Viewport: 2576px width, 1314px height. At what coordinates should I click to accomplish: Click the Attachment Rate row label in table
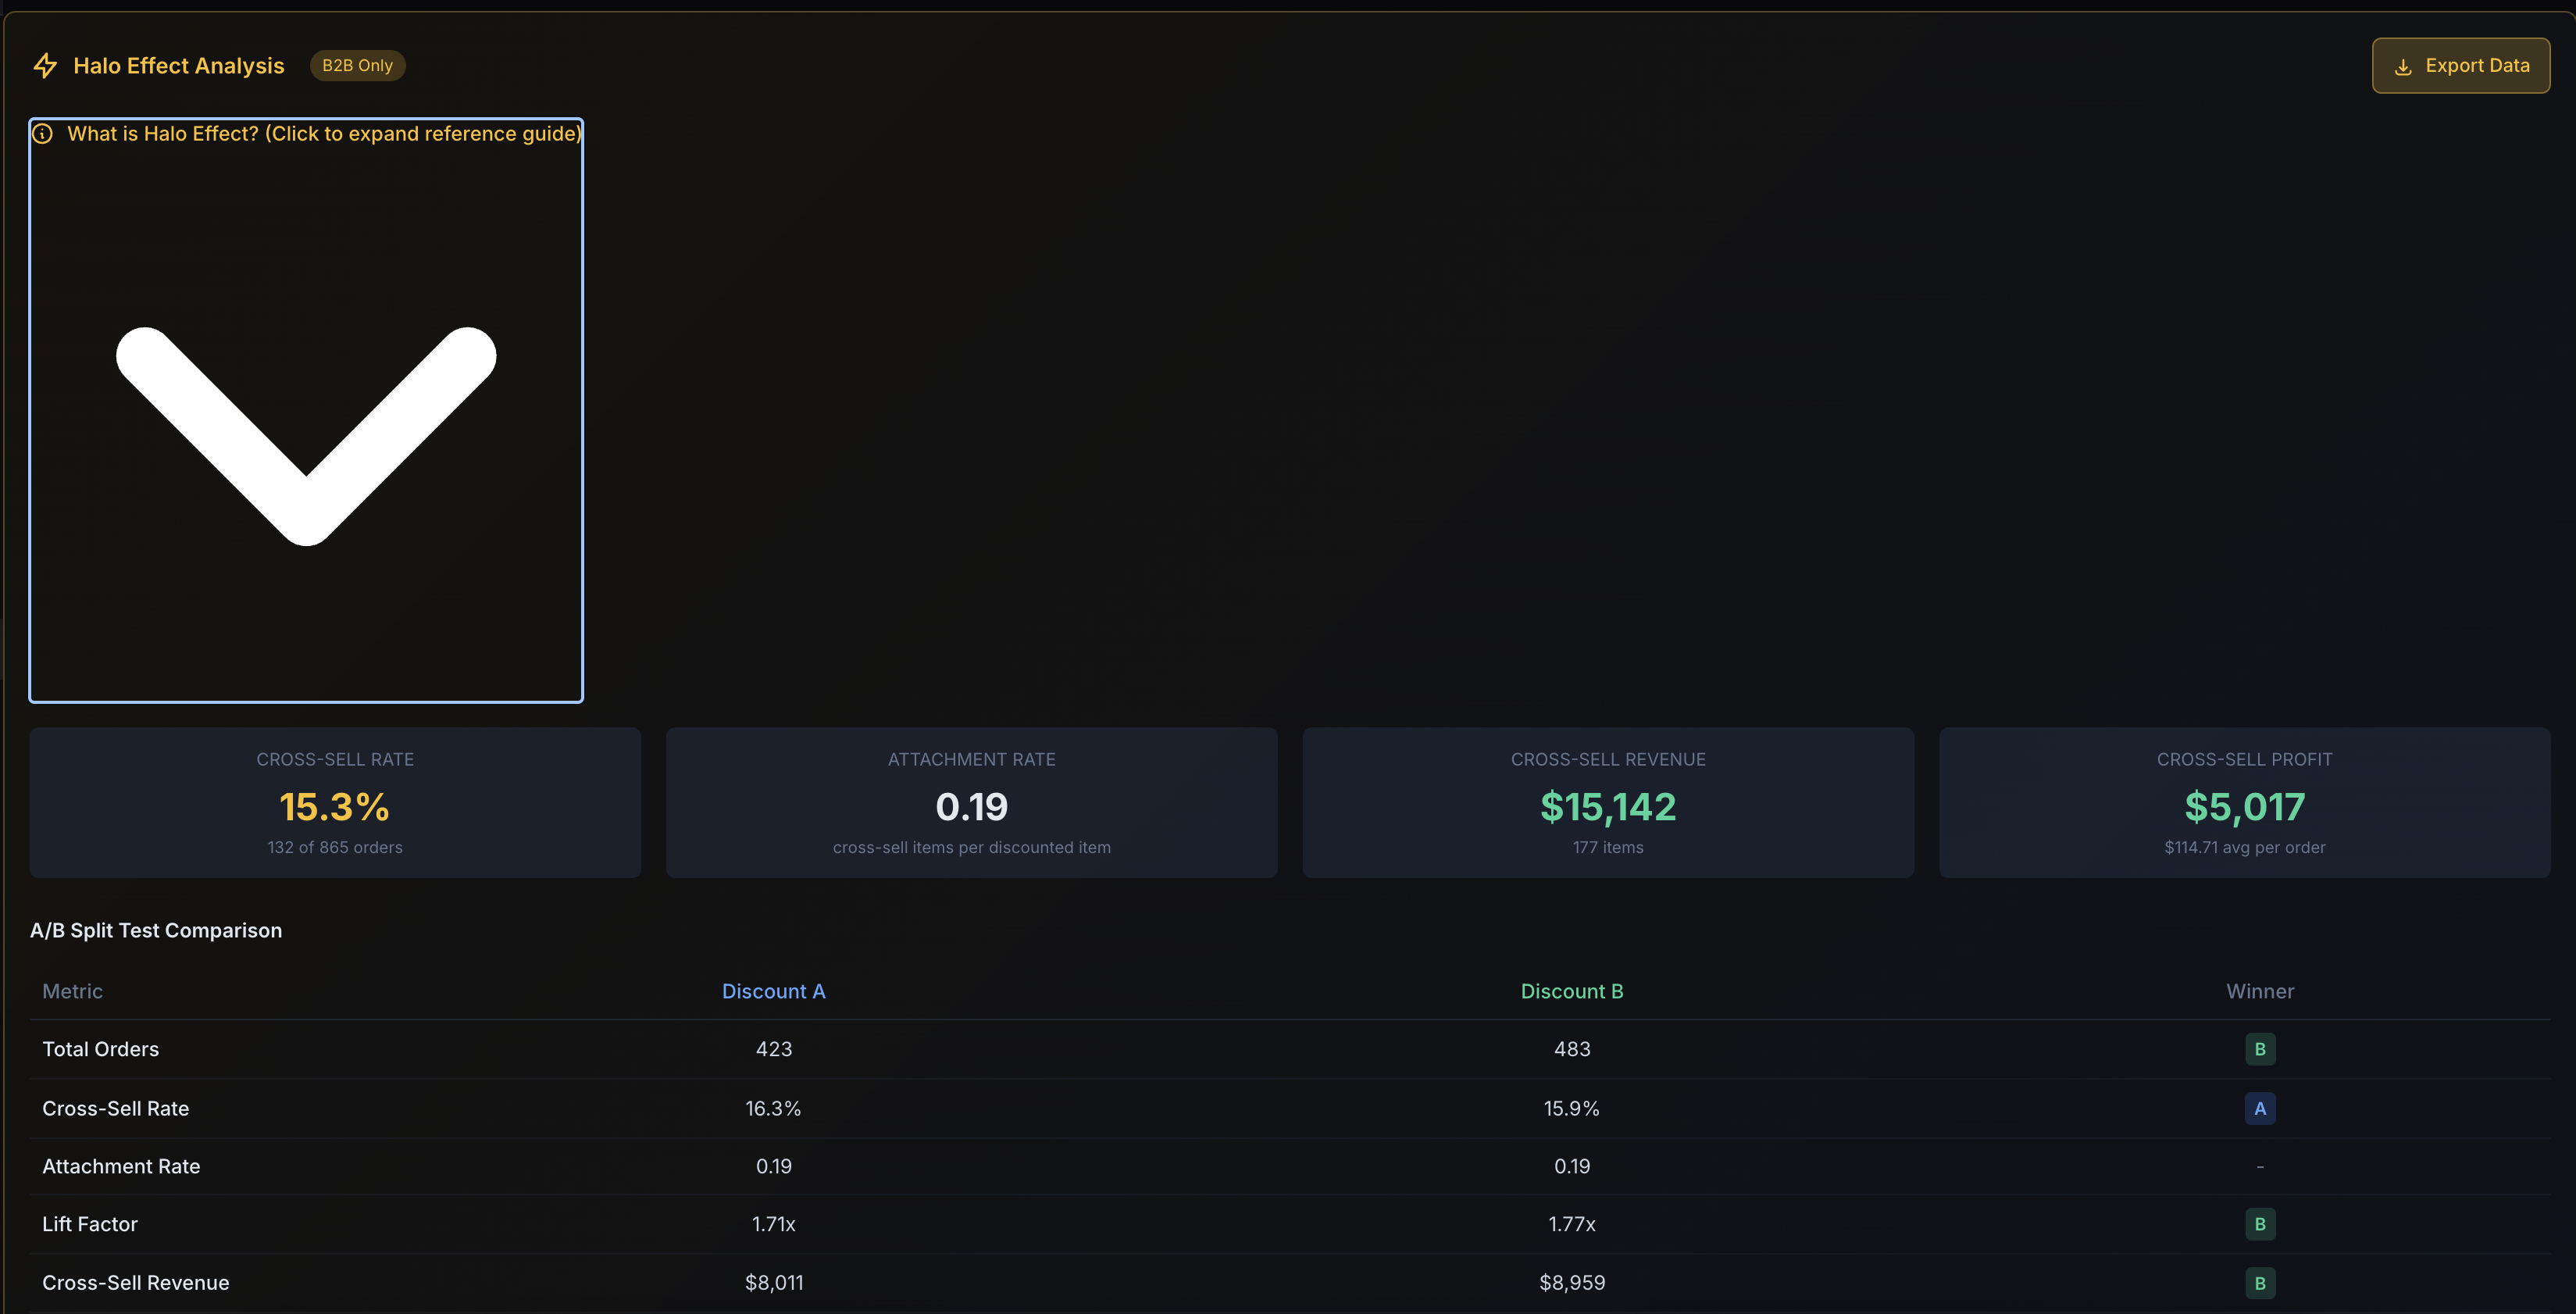[121, 1166]
